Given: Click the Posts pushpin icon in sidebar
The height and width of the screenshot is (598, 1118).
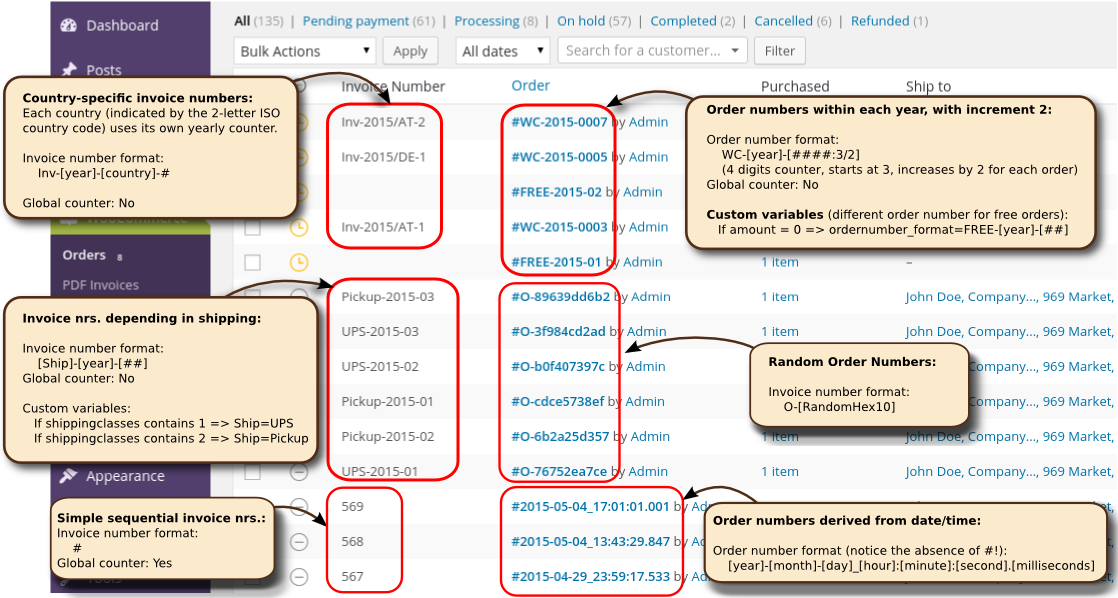Looking at the screenshot, I should tap(69, 70).
